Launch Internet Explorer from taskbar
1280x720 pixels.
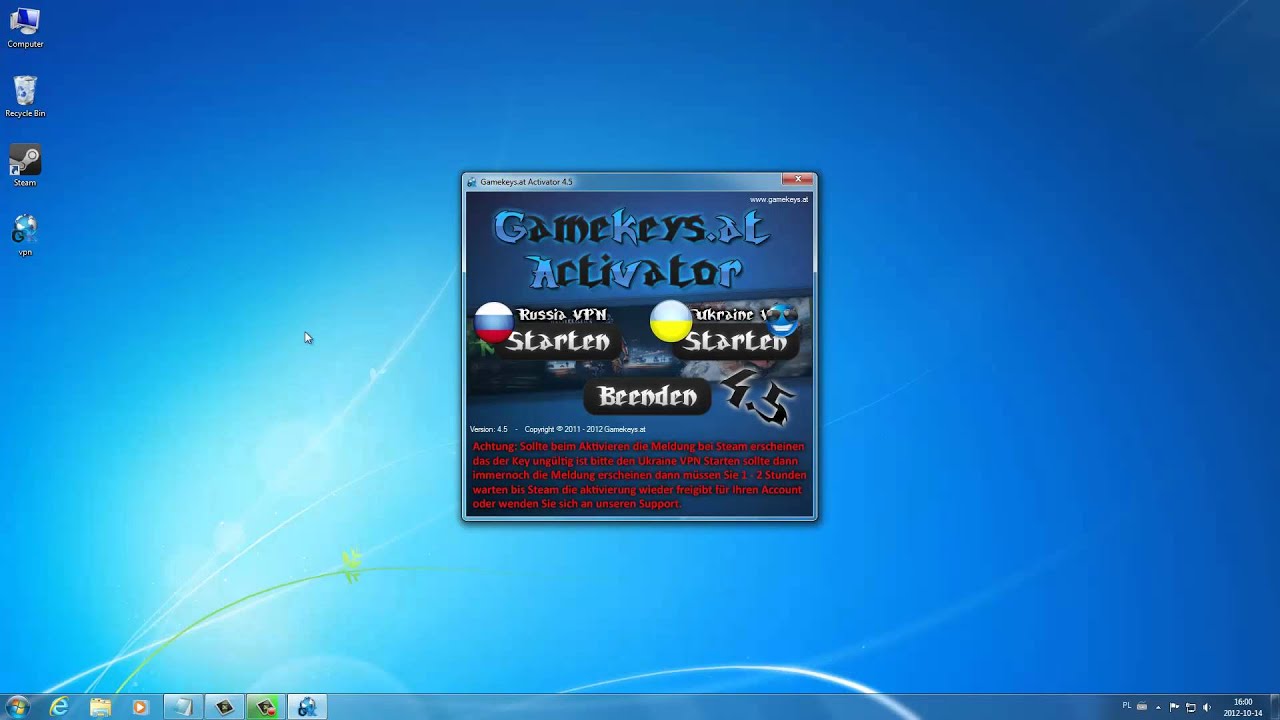60,707
